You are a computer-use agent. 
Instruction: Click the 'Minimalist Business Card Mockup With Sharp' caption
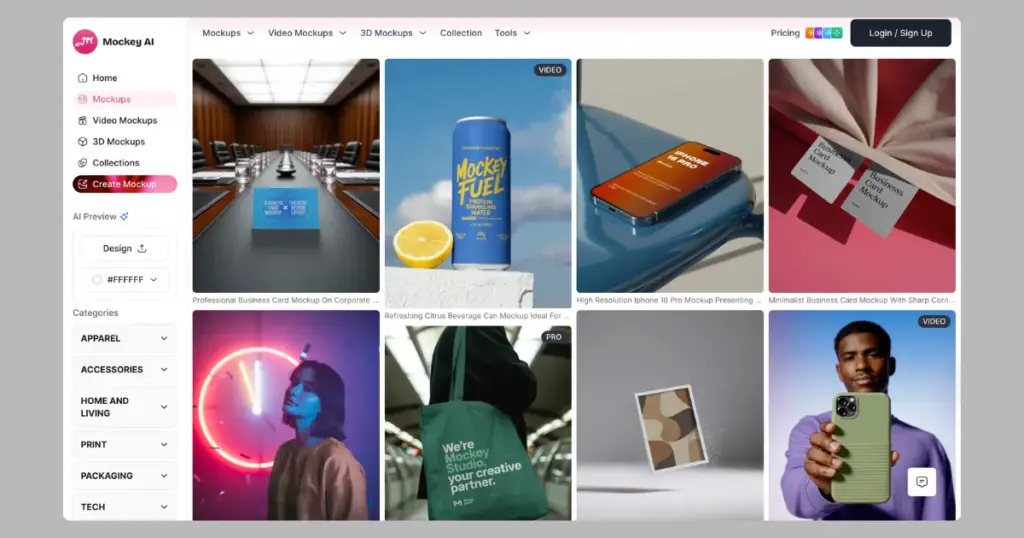(861, 300)
